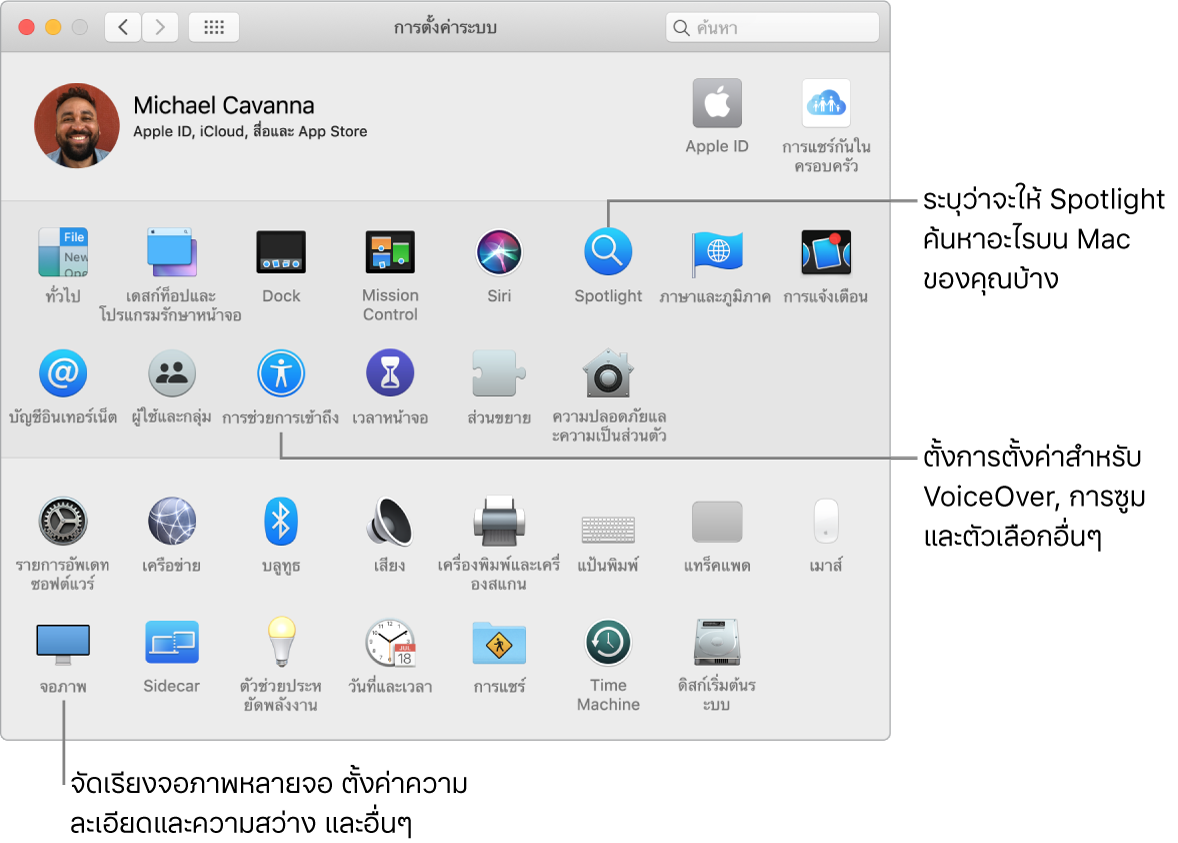Open the Sidecar preferences icon
The height and width of the screenshot is (843, 1178).
point(171,643)
